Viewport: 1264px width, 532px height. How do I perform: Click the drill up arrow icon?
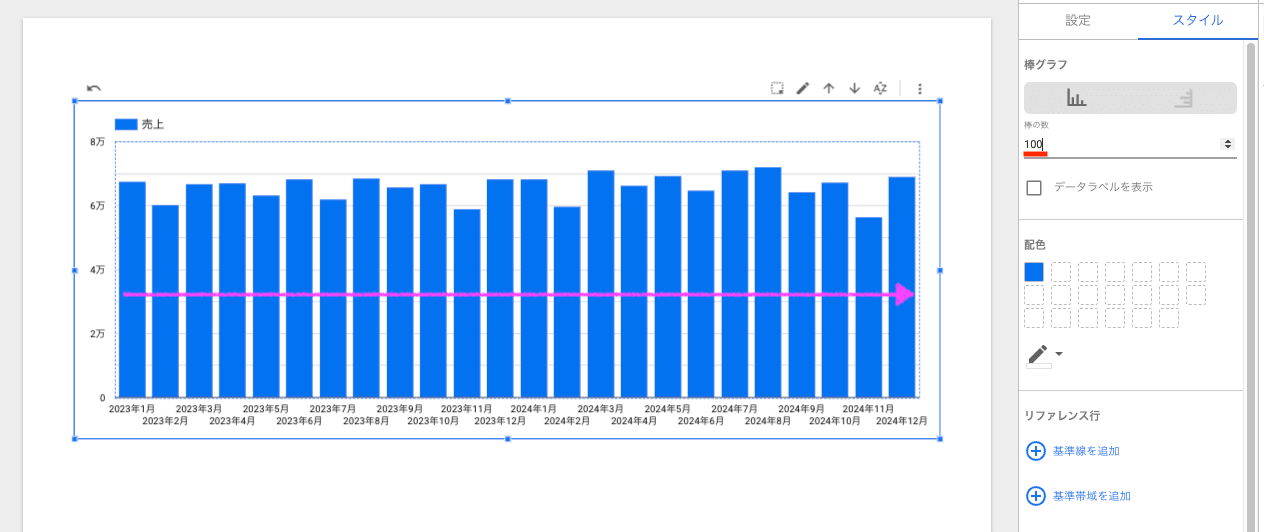pyautogui.click(x=828, y=88)
